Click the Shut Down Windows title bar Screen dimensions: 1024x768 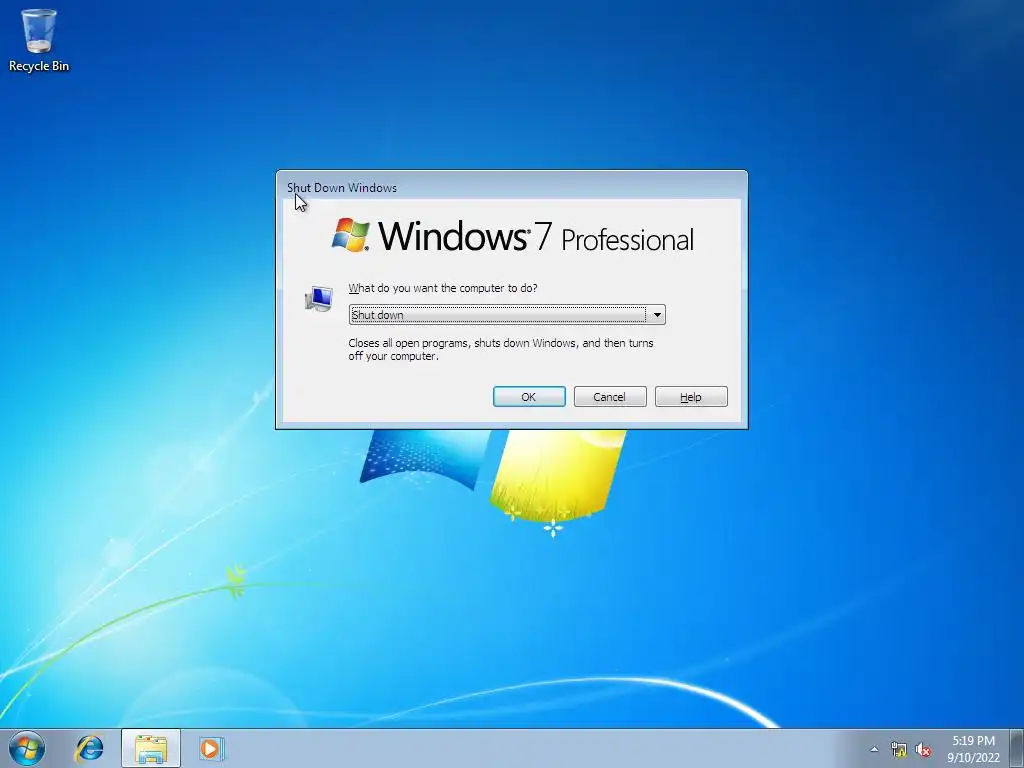pyautogui.click(x=511, y=187)
